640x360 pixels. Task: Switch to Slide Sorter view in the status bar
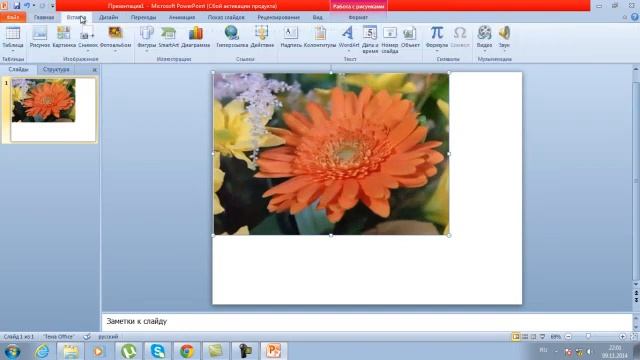(x=525, y=337)
